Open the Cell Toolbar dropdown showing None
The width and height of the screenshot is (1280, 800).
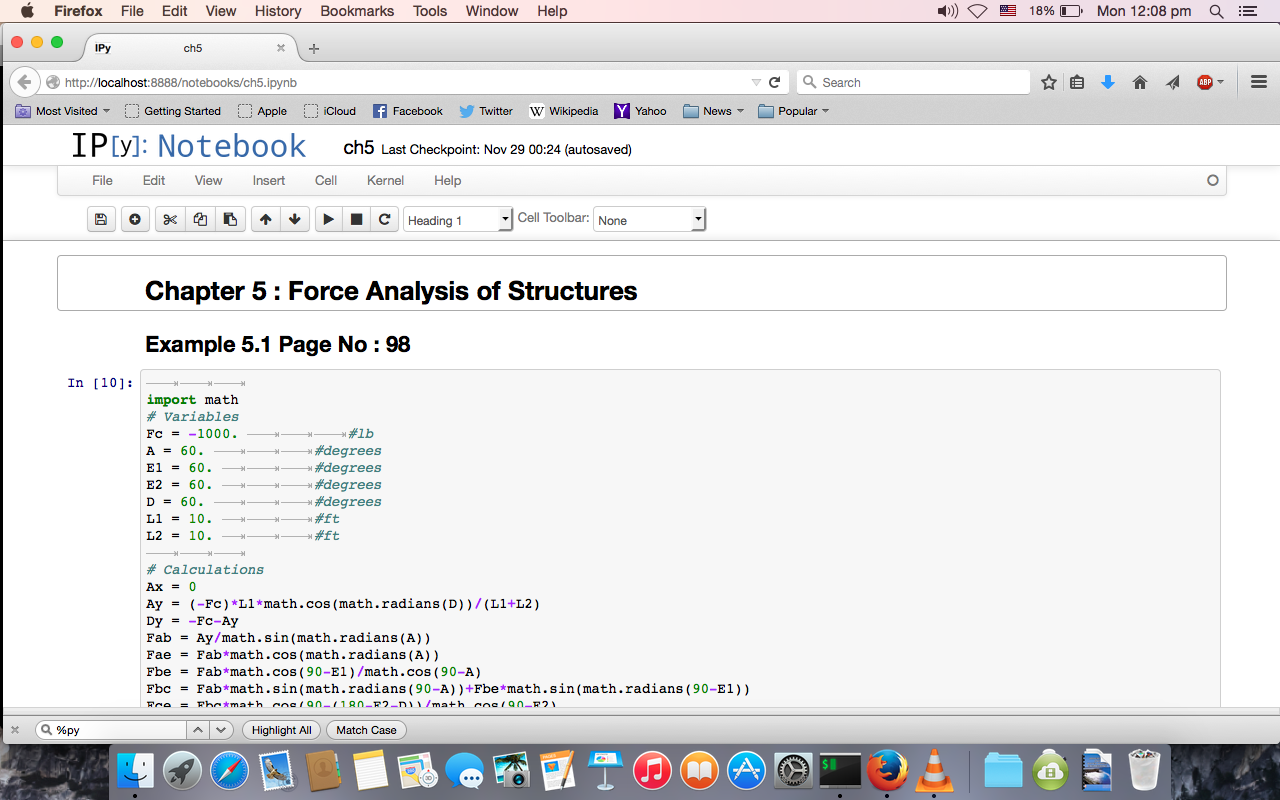(x=649, y=220)
